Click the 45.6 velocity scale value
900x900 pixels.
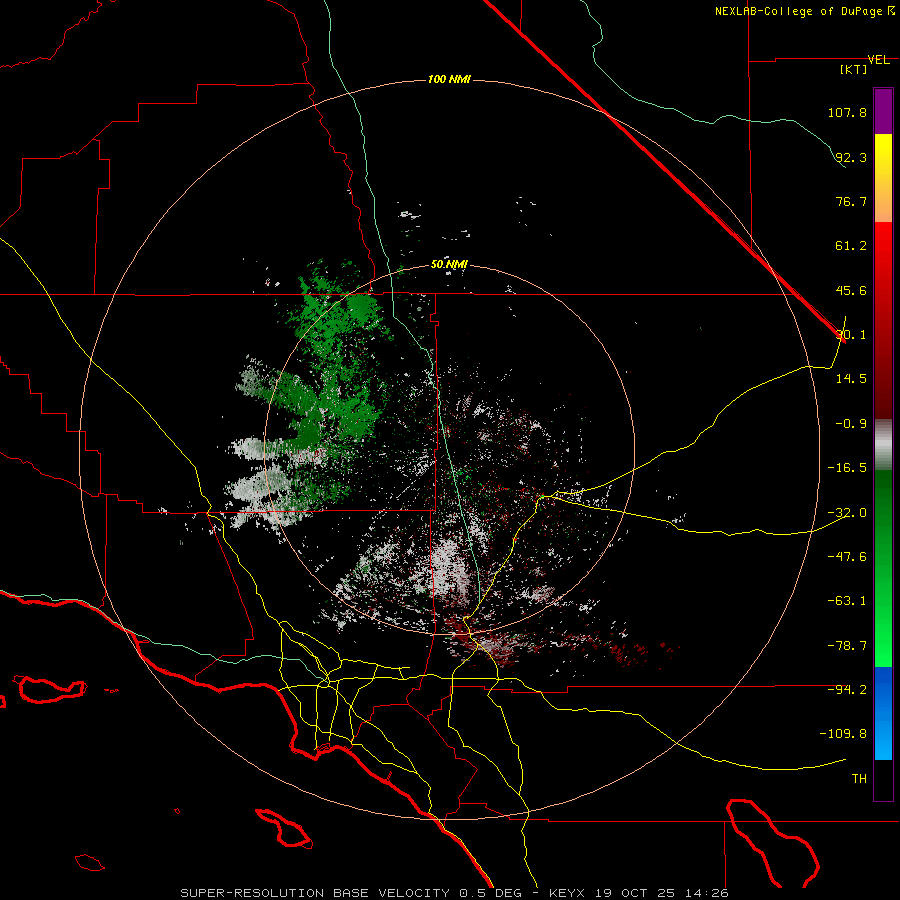tap(851, 290)
